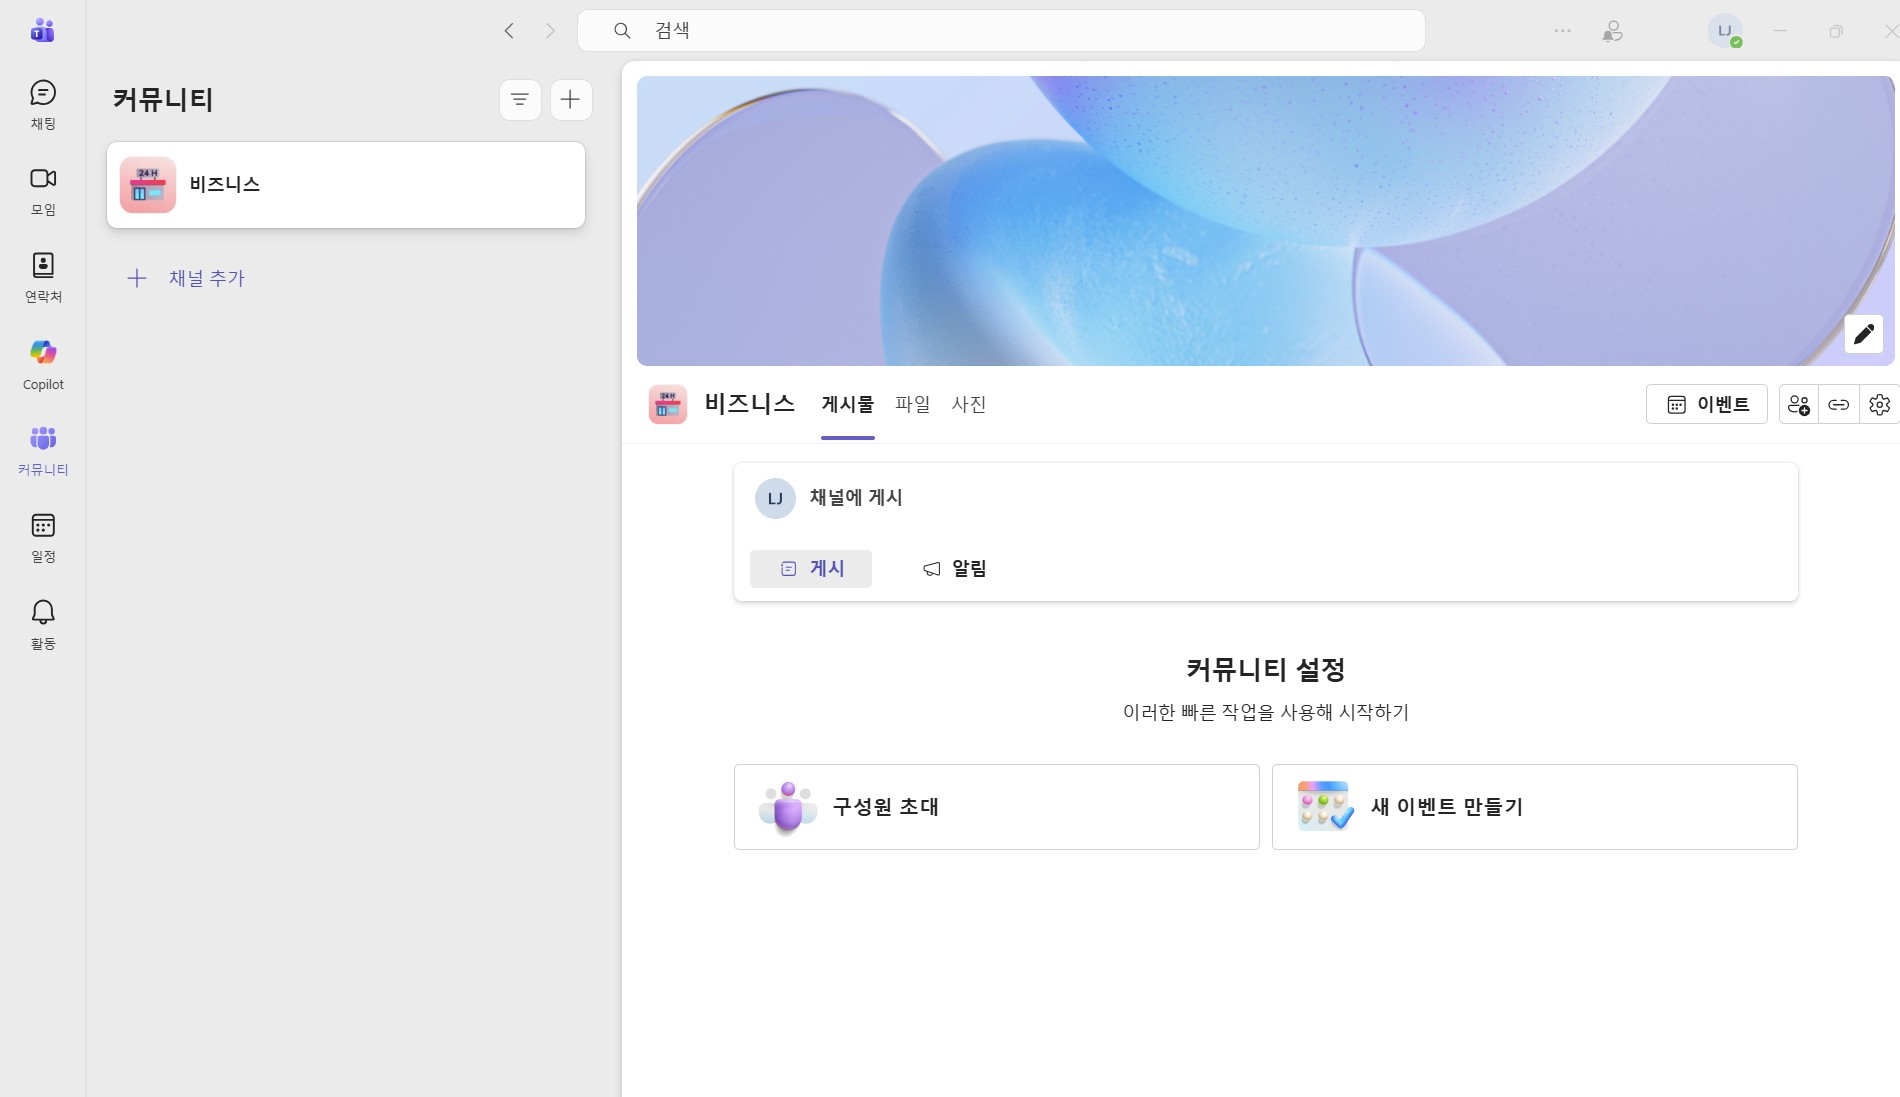Edit the banner with the pencil icon

tap(1864, 334)
